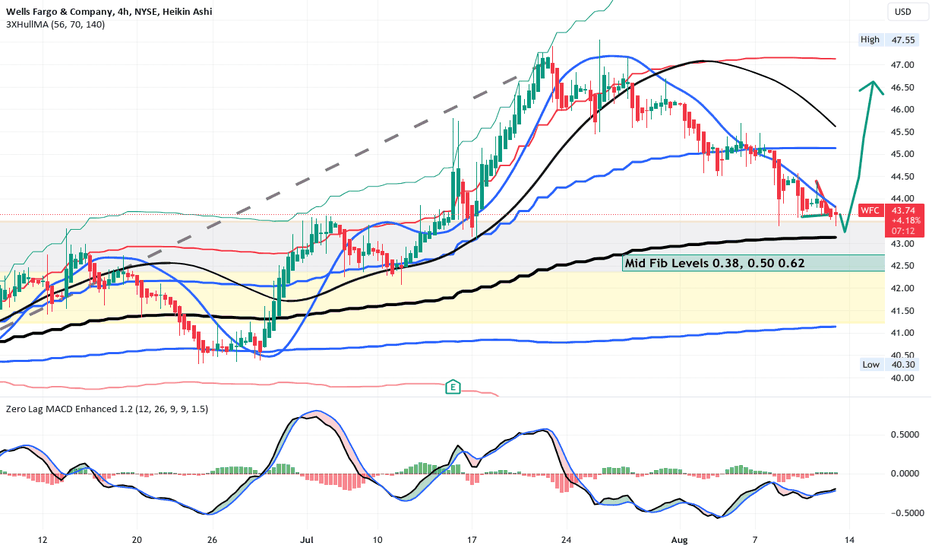Click the '24' date on the time axis
932x550 pixels.
point(566,540)
